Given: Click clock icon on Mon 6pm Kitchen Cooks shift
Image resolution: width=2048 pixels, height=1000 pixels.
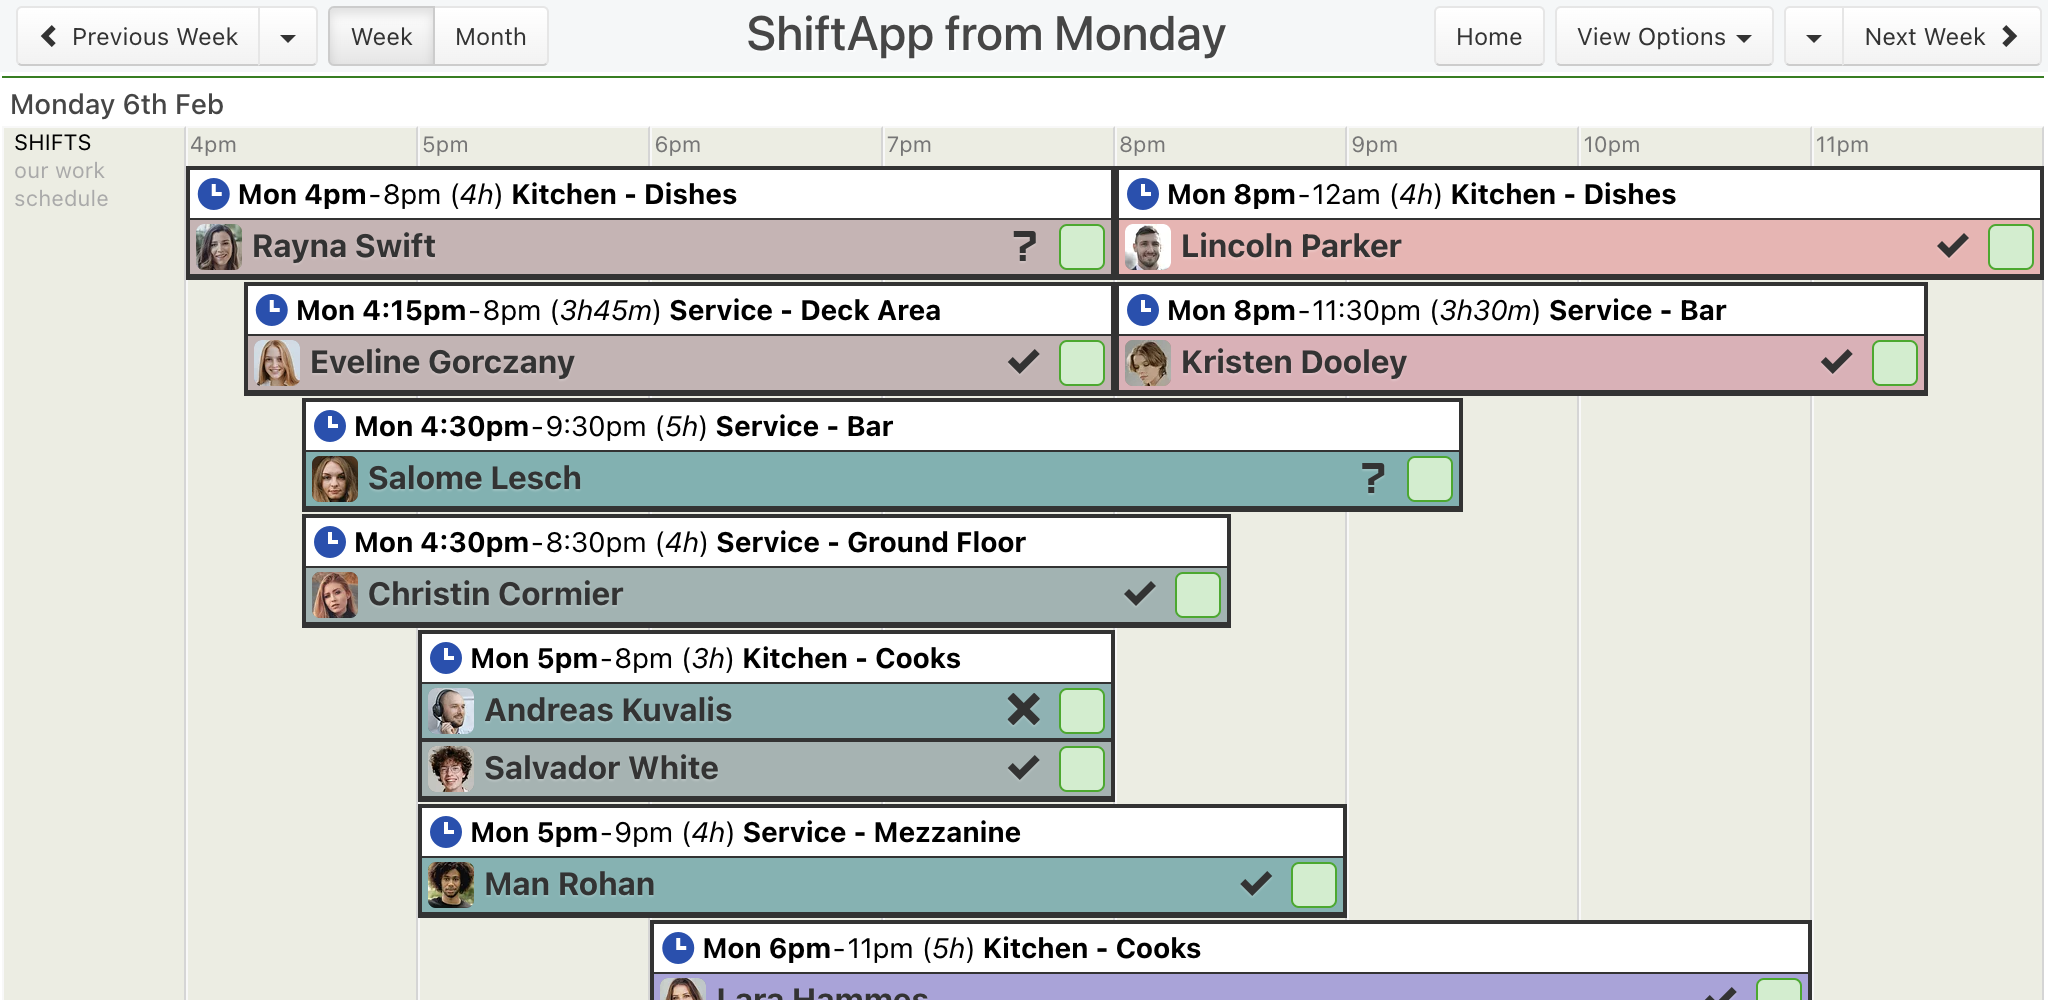Looking at the screenshot, I should [678, 948].
